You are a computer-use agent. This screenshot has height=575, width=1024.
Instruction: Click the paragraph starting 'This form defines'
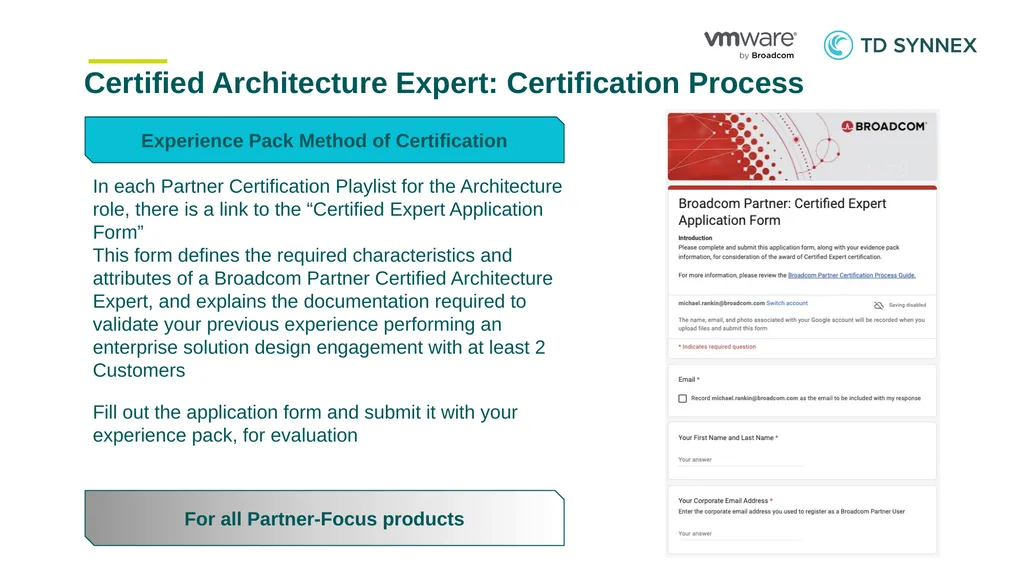(323, 312)
